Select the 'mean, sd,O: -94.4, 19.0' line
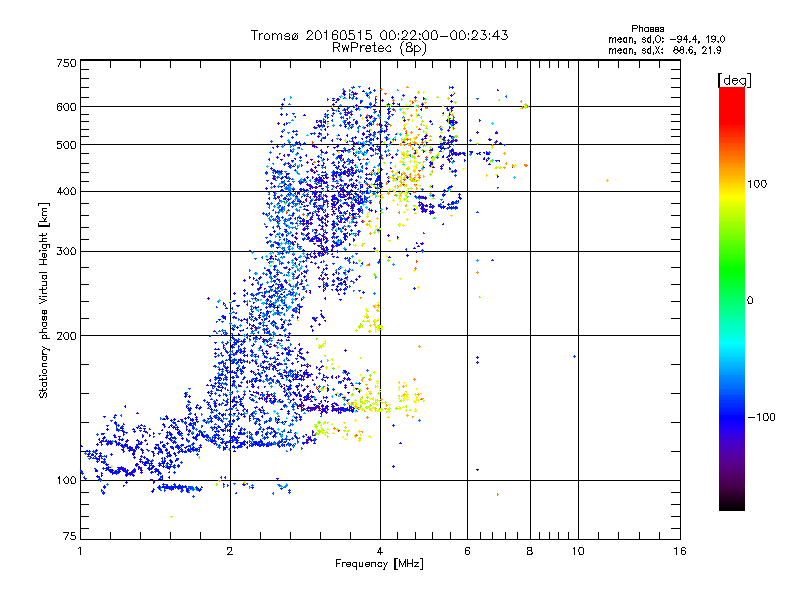The height and width of the screenshot is (600, 800). click(666, 39)
